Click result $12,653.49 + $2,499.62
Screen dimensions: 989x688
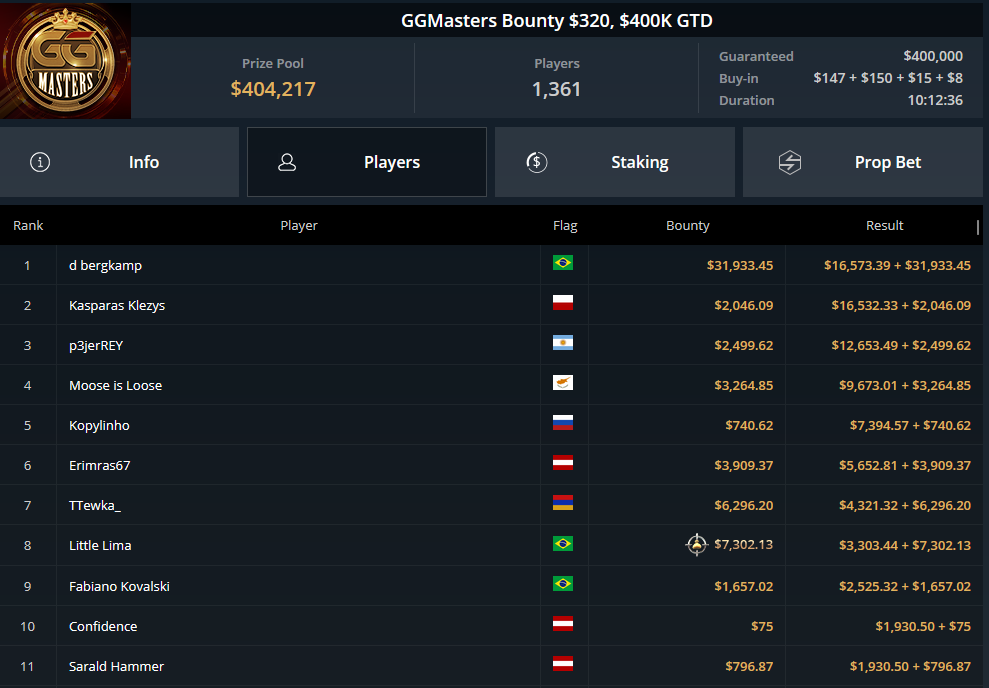click(x=901, y=346)
